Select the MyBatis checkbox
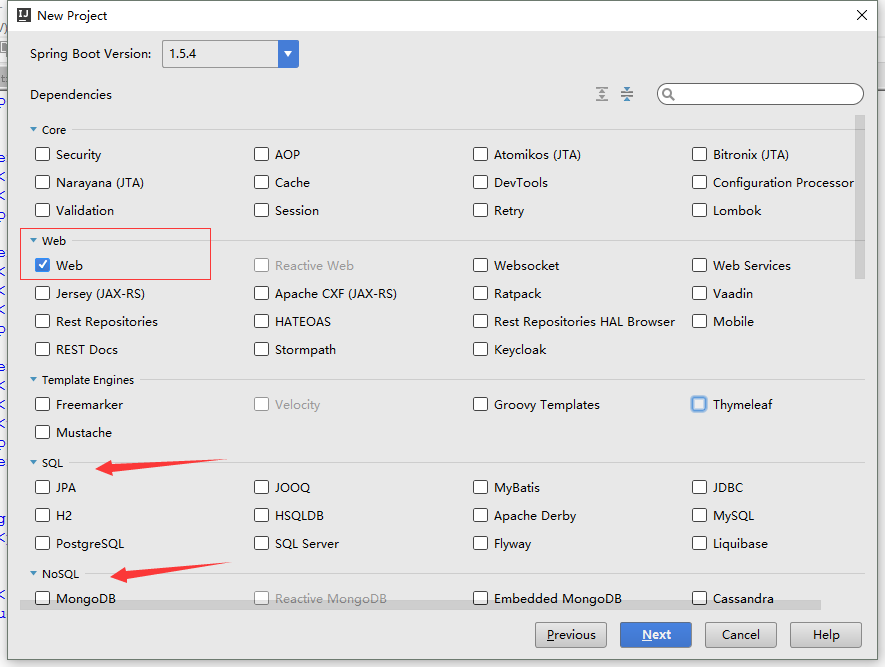Image resolution: width=885 pixels, height=667 pixels. 480,487
